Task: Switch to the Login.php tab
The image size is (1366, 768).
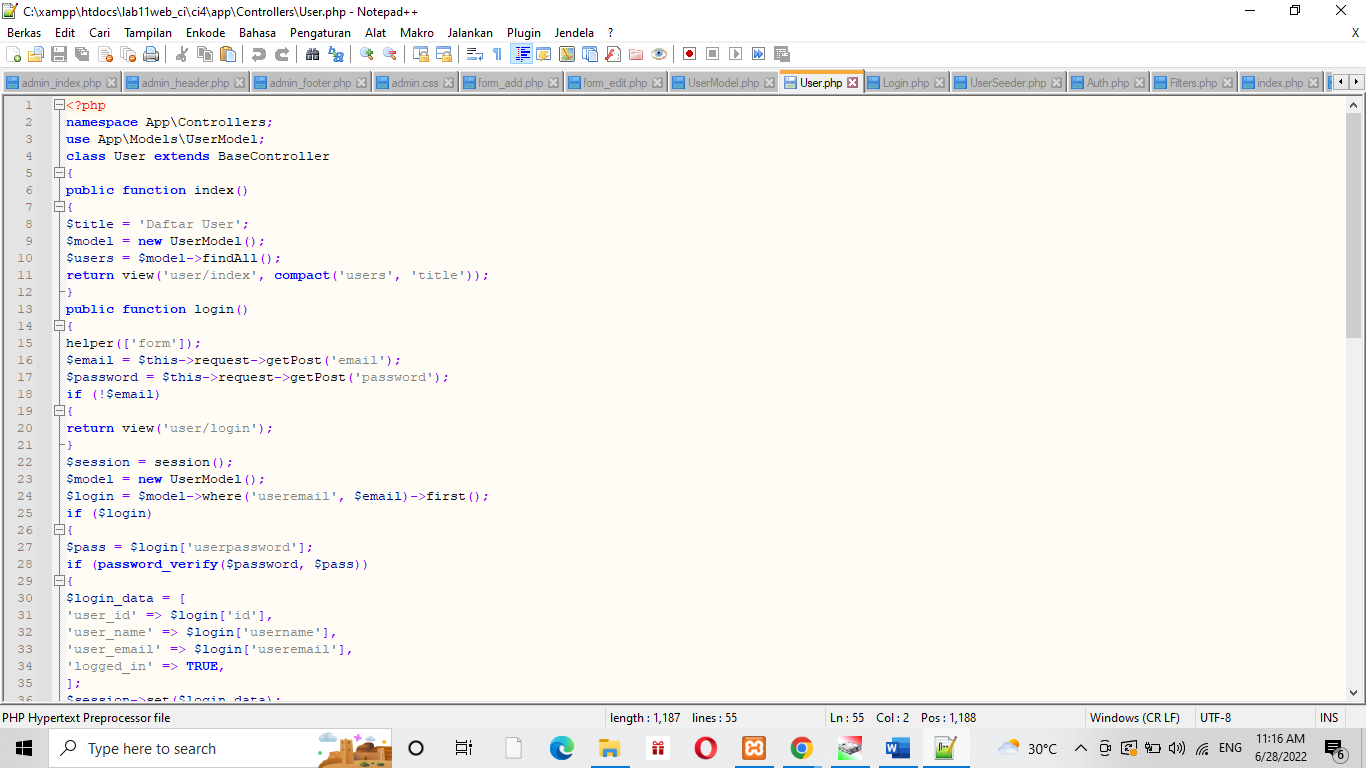Action: (x=905, y=83)
